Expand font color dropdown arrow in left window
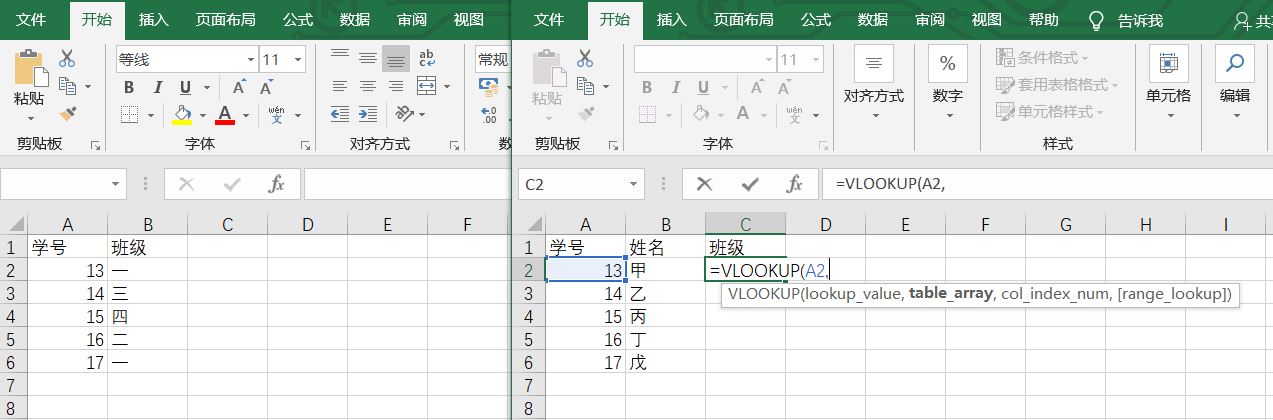Screen dimensions: 1273x420 [245, 114]
